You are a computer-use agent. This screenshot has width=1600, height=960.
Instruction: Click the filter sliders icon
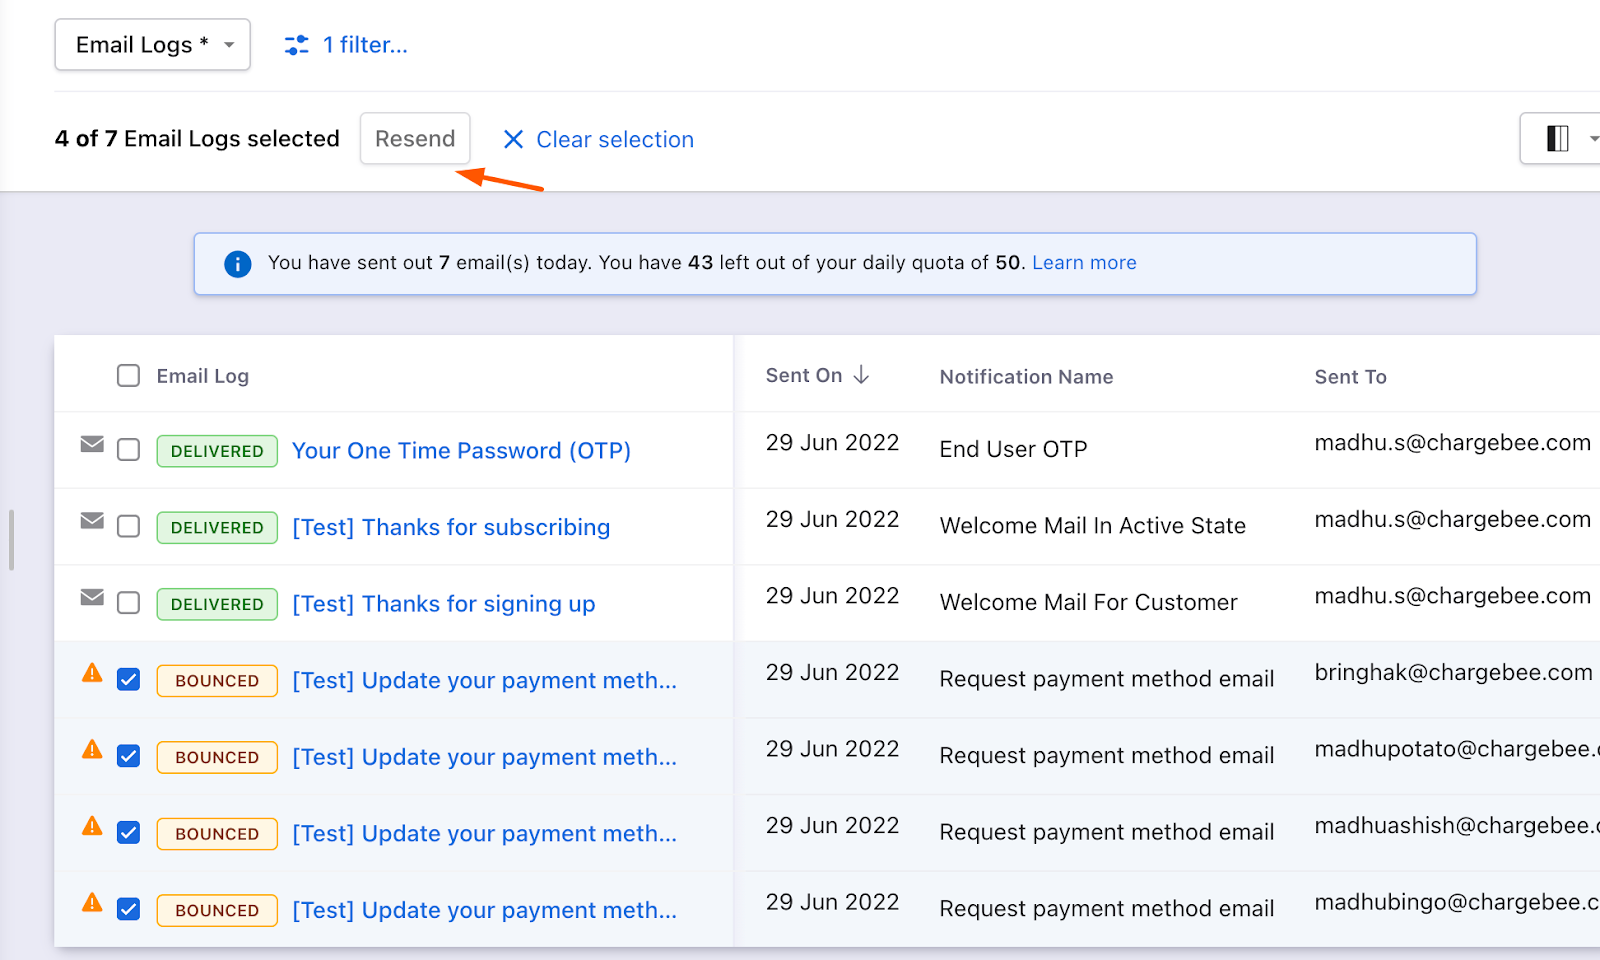[297, 45]
